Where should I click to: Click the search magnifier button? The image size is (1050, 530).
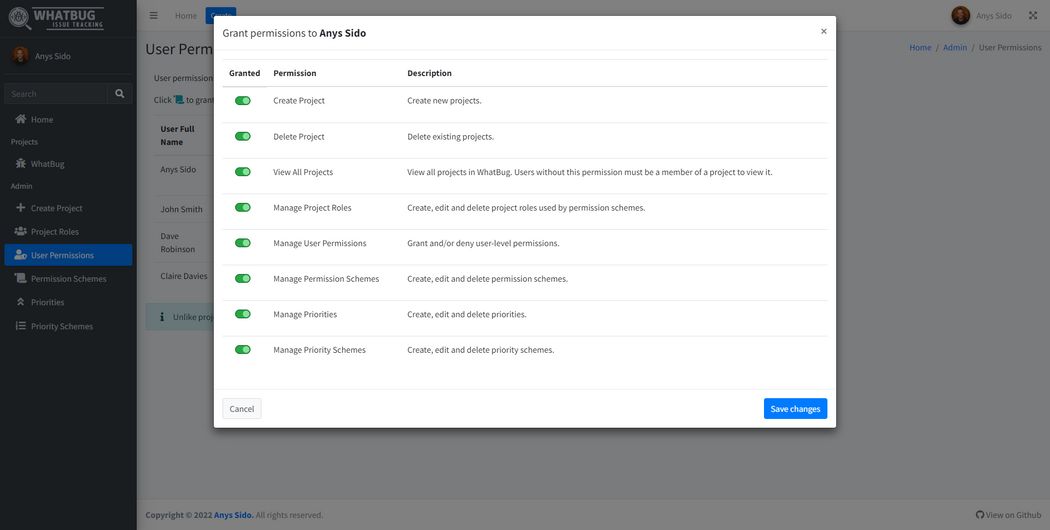120,93
